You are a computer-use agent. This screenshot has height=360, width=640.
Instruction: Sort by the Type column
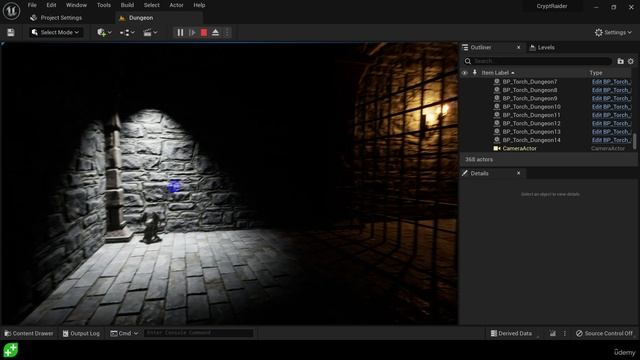(596, 73)
